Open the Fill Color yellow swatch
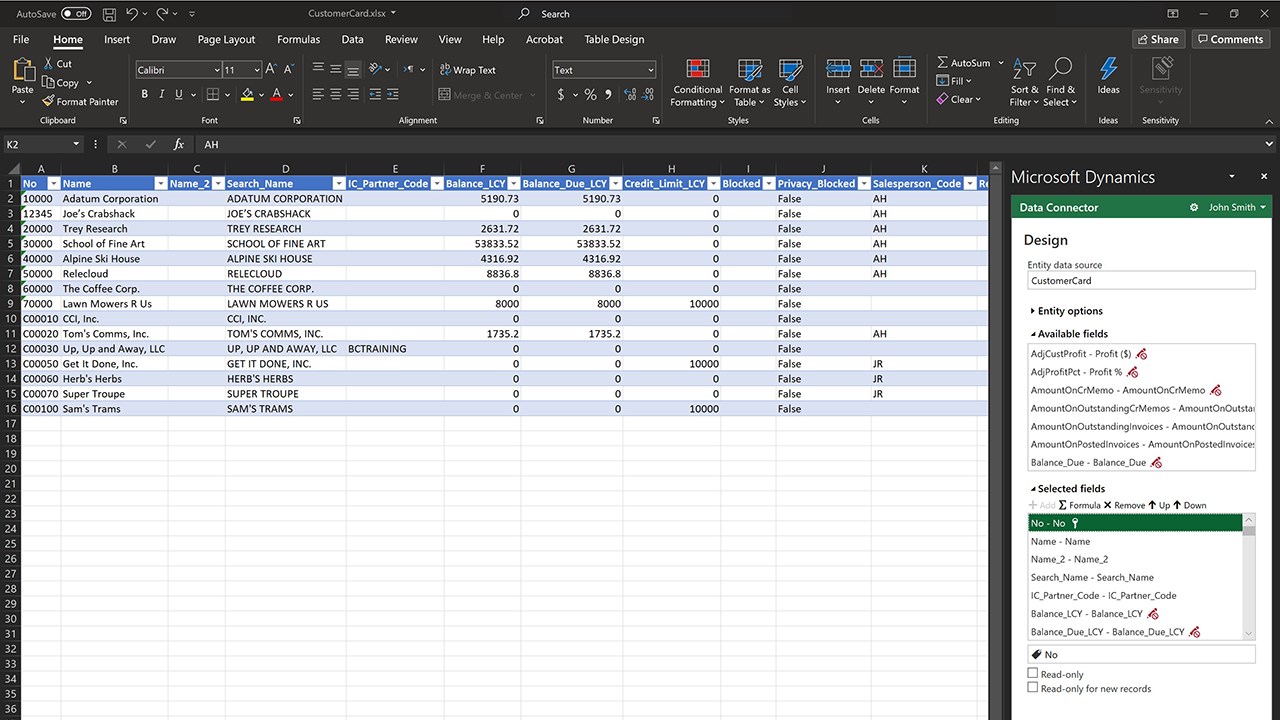This screenshot has width=1280, height=720. [x=247, y=94]
